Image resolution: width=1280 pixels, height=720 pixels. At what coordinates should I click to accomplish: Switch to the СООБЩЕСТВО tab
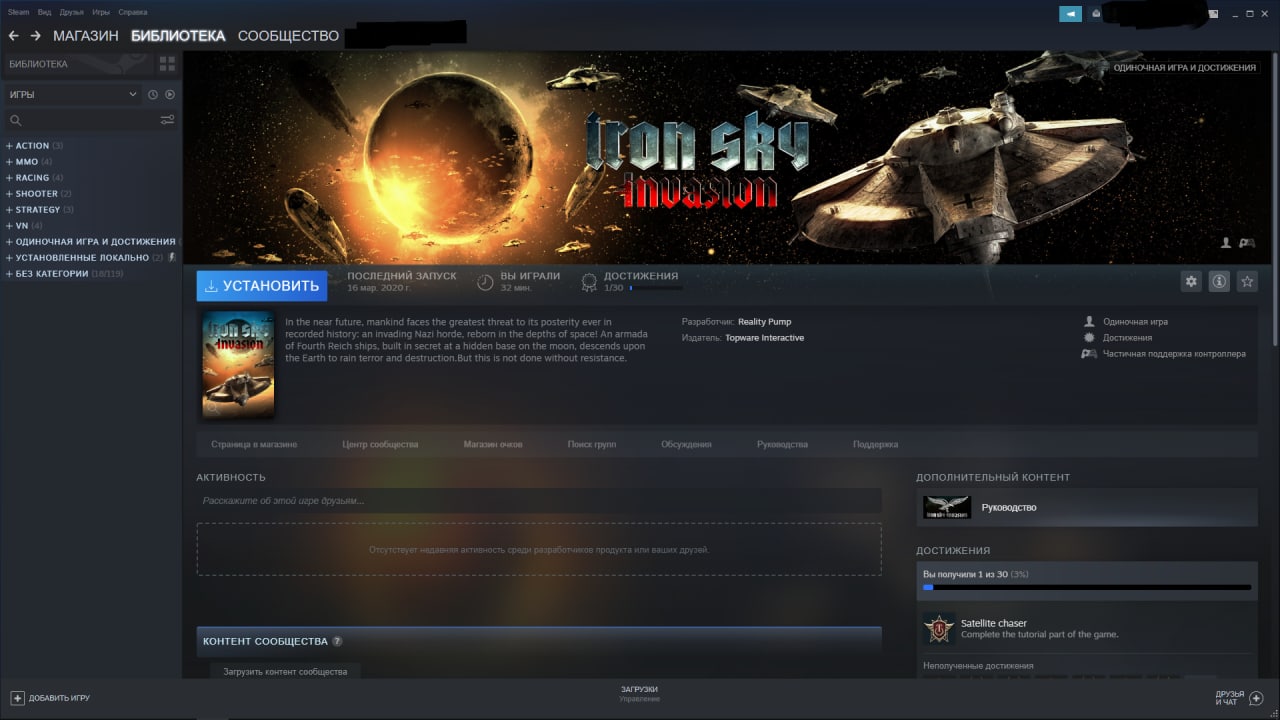288,35
